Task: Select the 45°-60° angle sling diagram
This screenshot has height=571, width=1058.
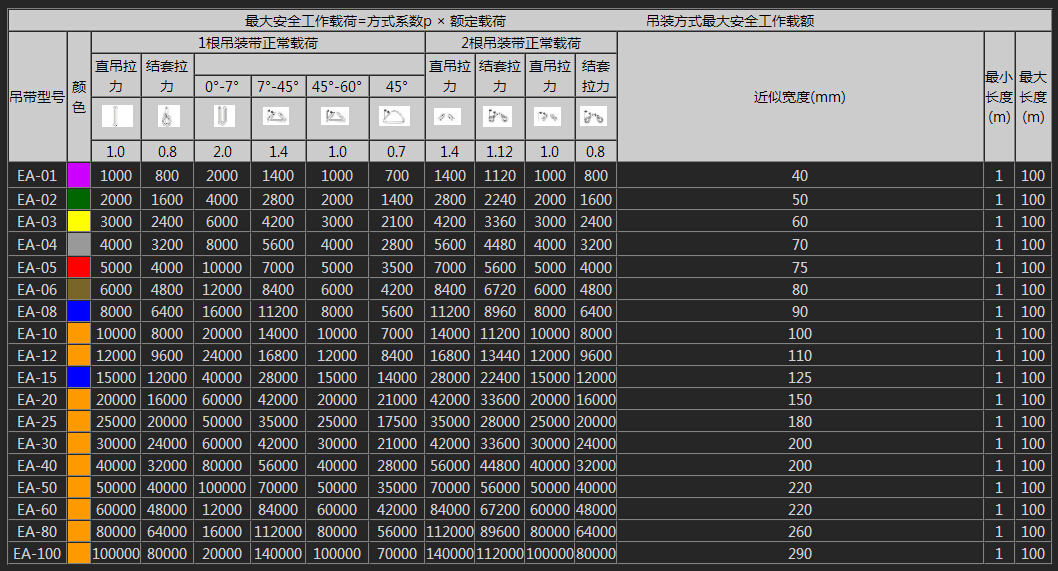Action: coord(336,117)
